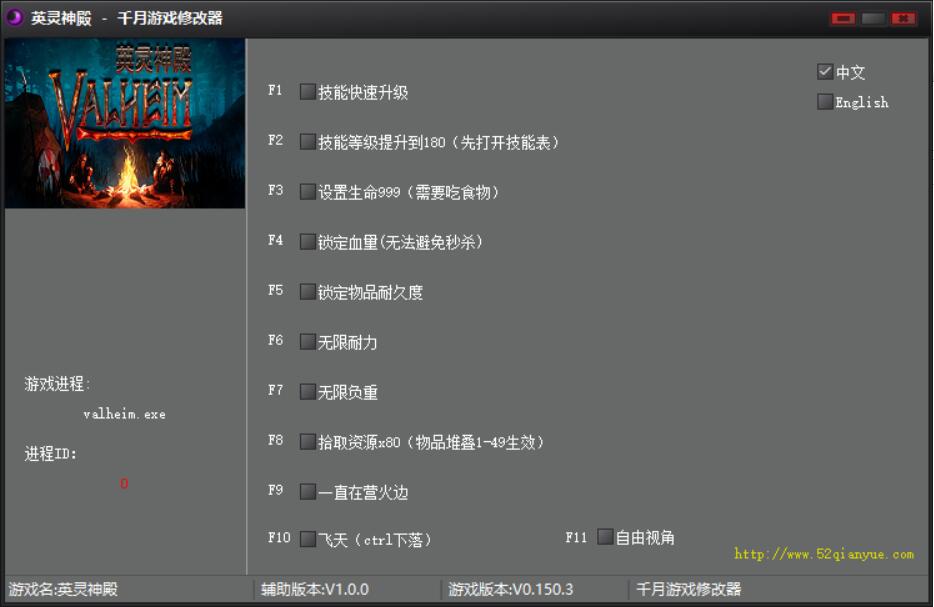
Task: Close the trainer window
Action: pyautogui.click(x=903, y=18)
